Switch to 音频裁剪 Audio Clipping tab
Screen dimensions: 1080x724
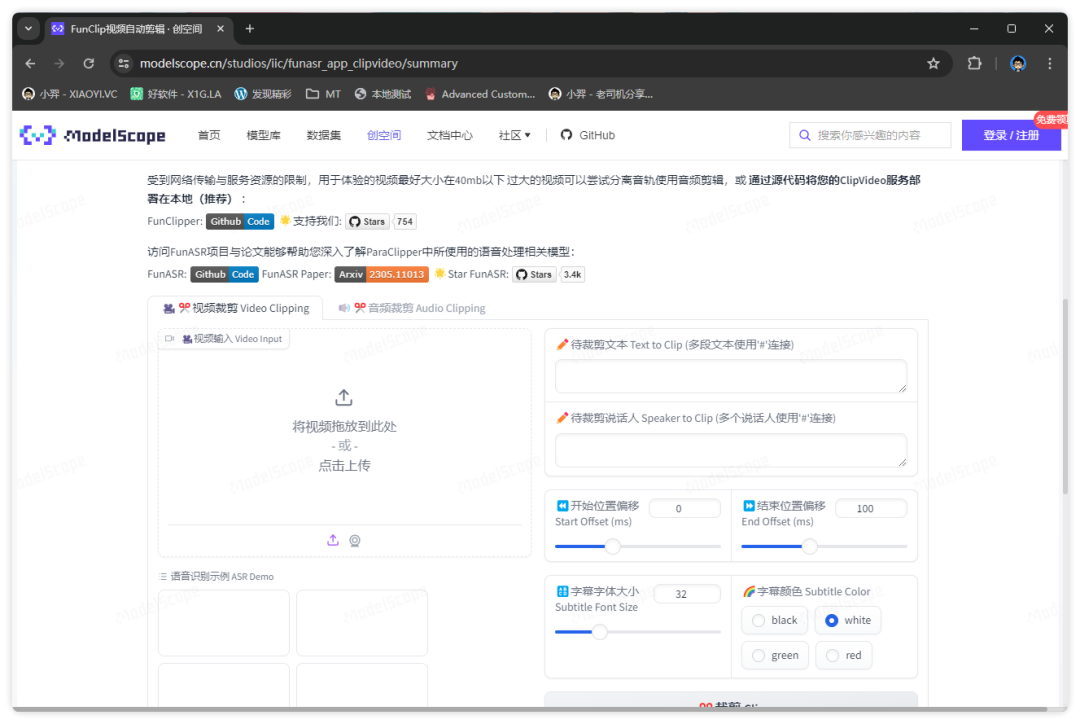(x=412, y=308)
